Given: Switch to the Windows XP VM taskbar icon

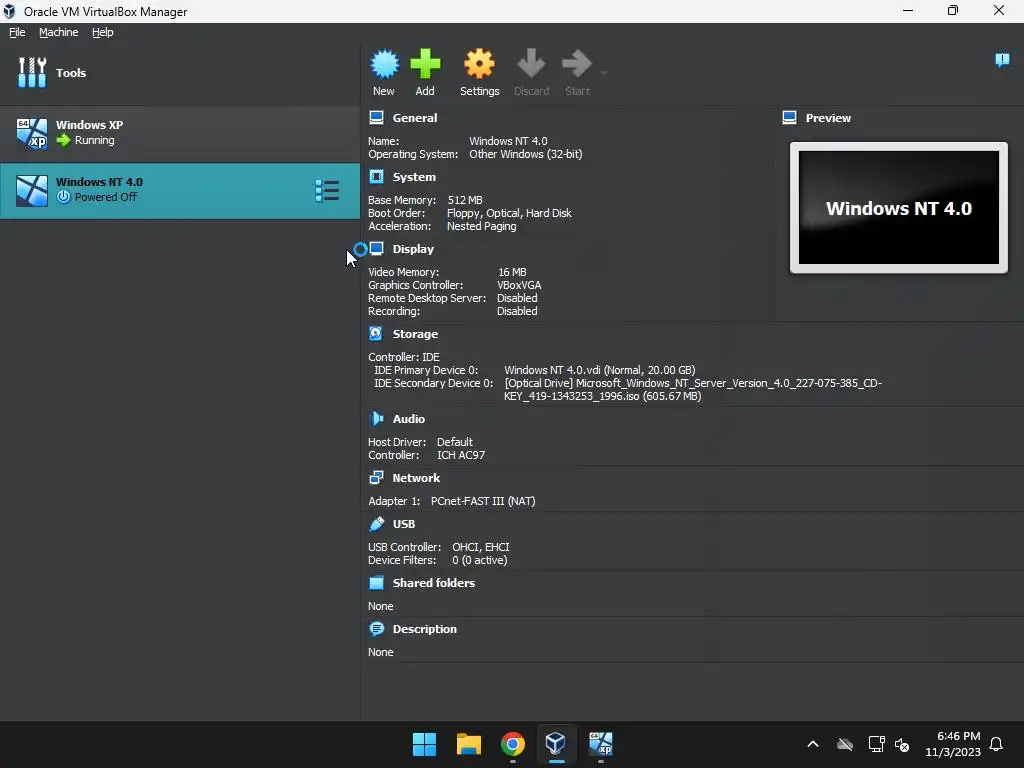Looking at the screenshot, I should pyautogui.click(x=601, y=744).
